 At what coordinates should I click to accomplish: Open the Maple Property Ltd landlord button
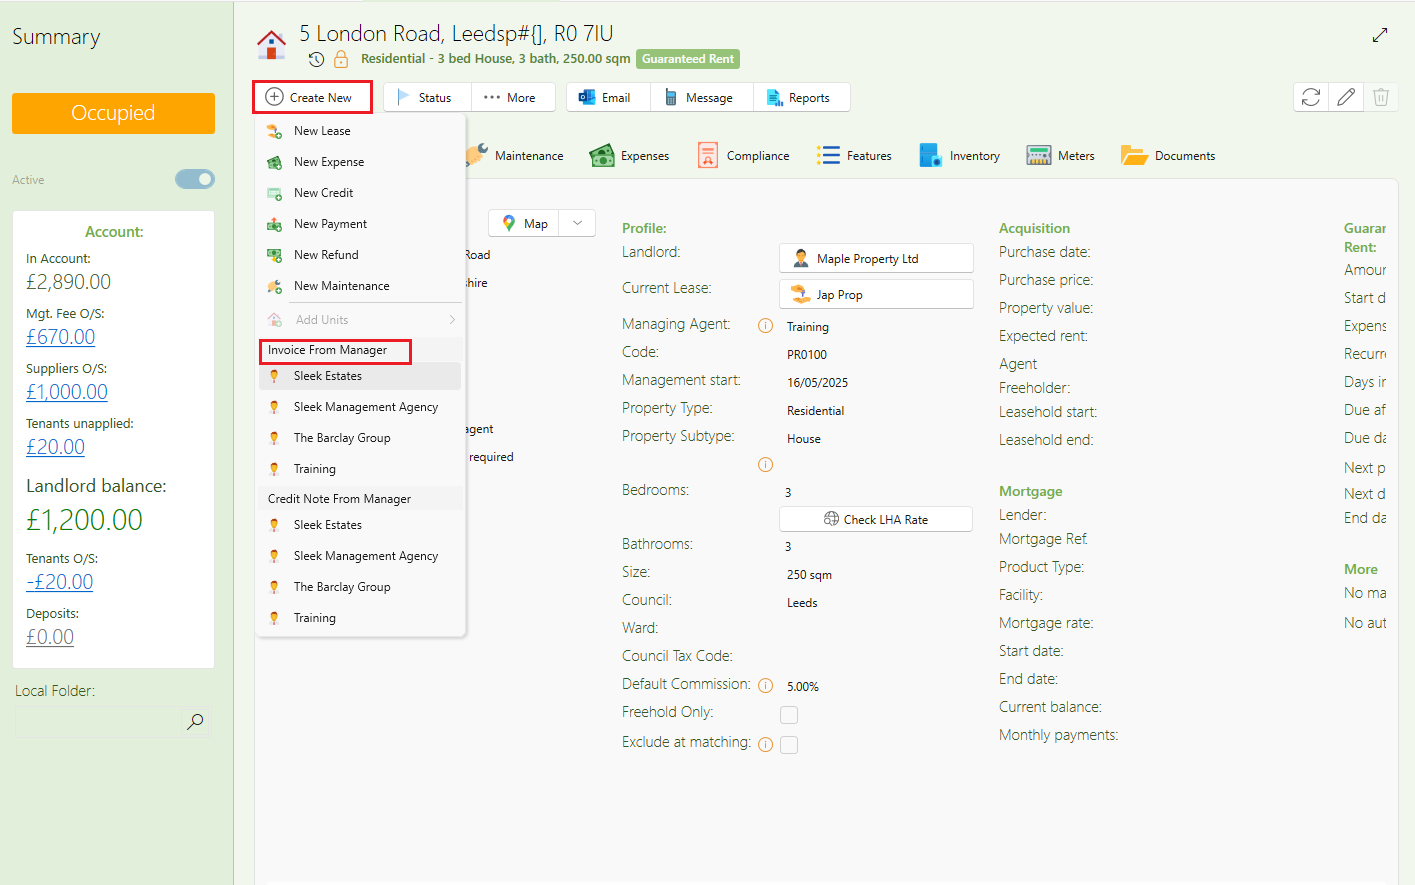876,258
